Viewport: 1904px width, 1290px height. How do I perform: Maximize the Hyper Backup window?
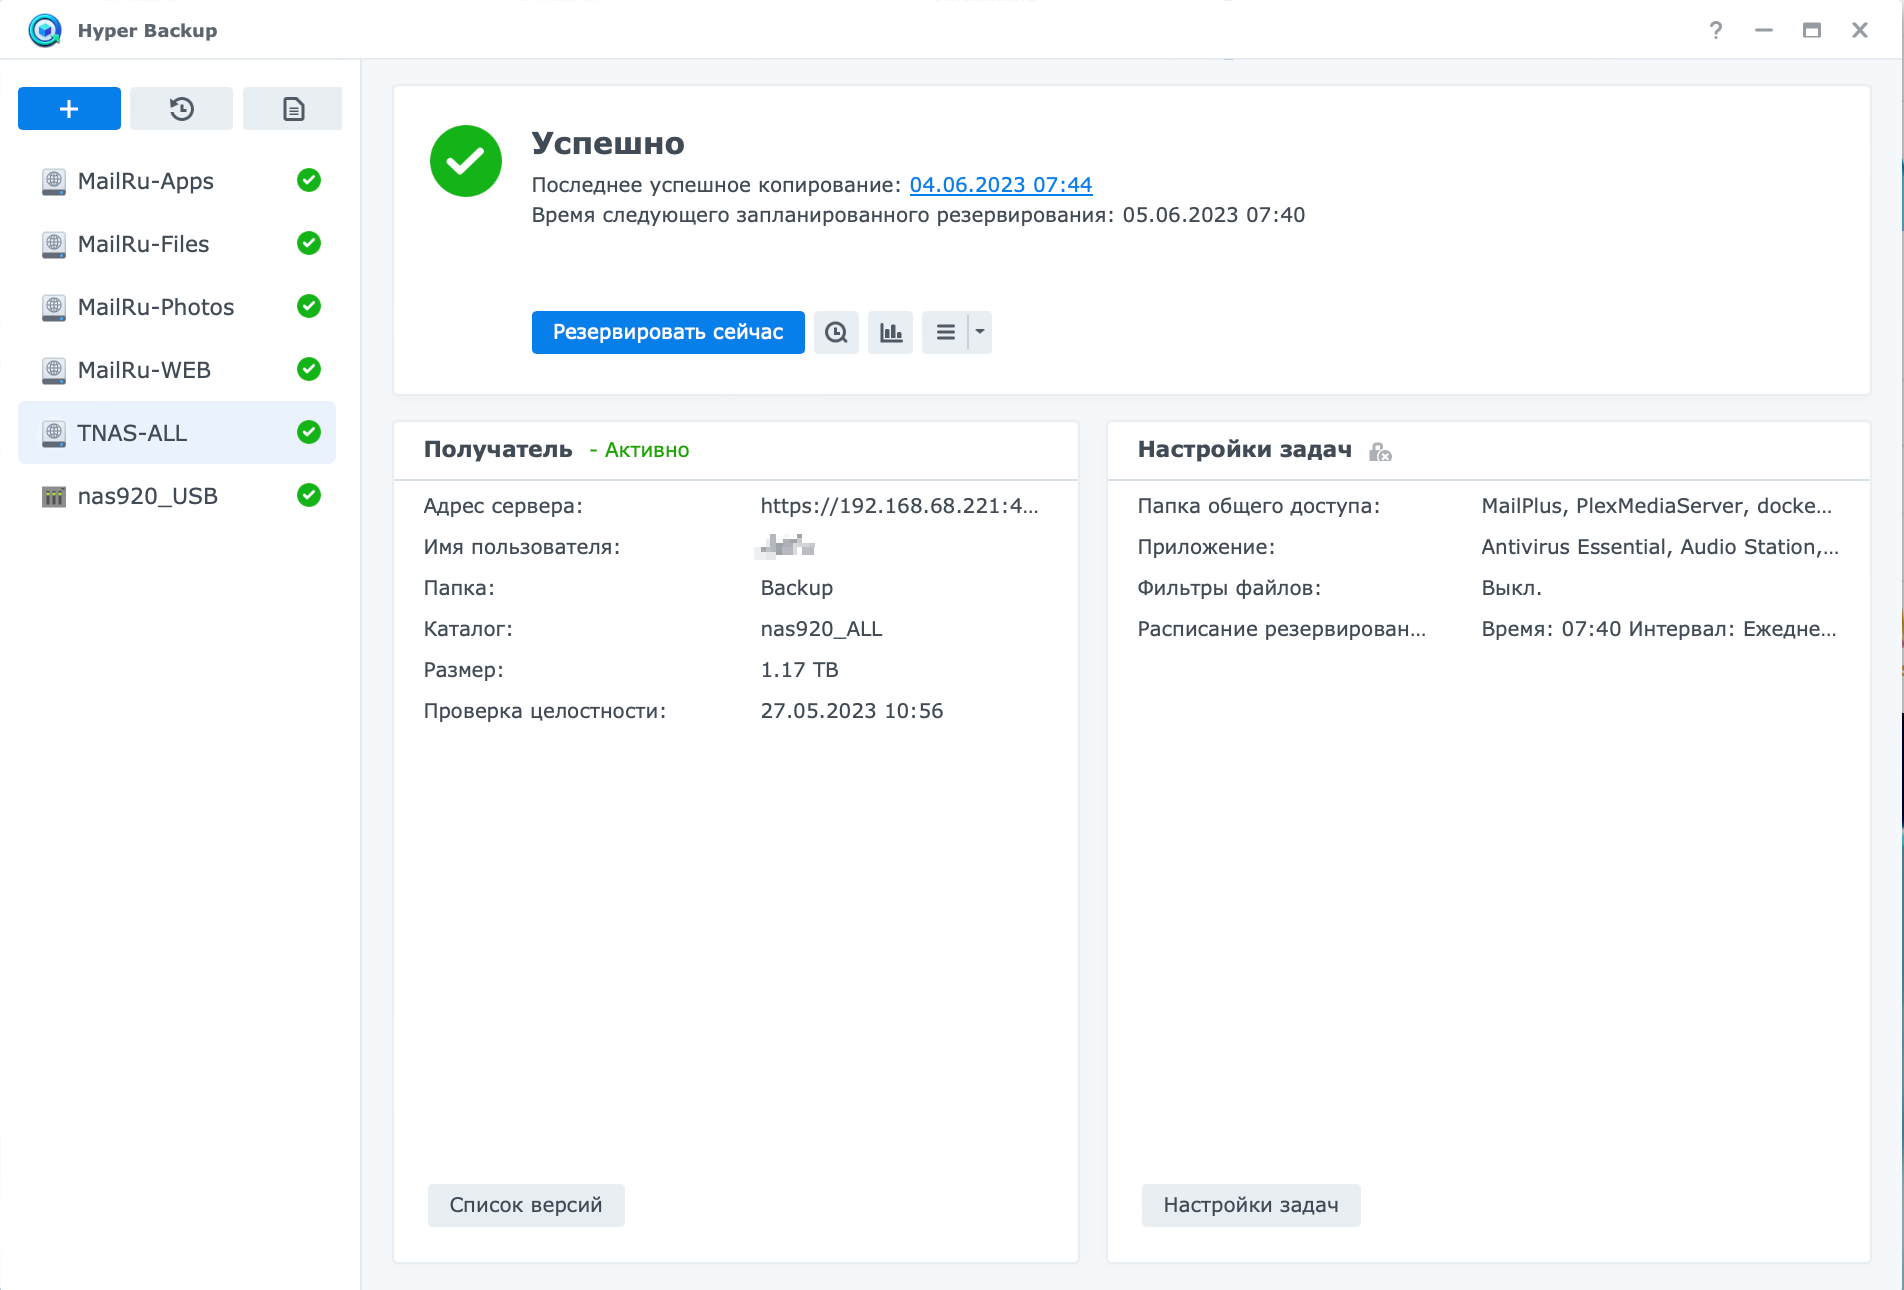click(1812, 30)
